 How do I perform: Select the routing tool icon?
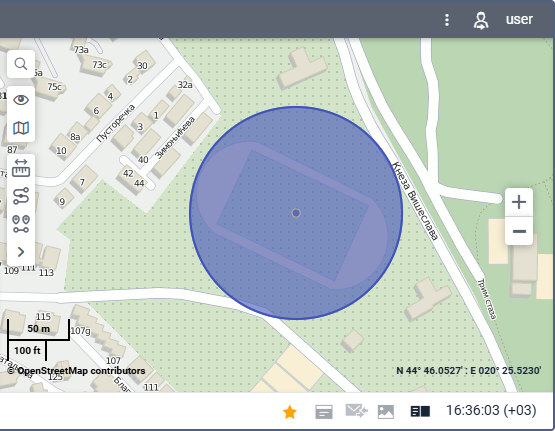[21, 196]
